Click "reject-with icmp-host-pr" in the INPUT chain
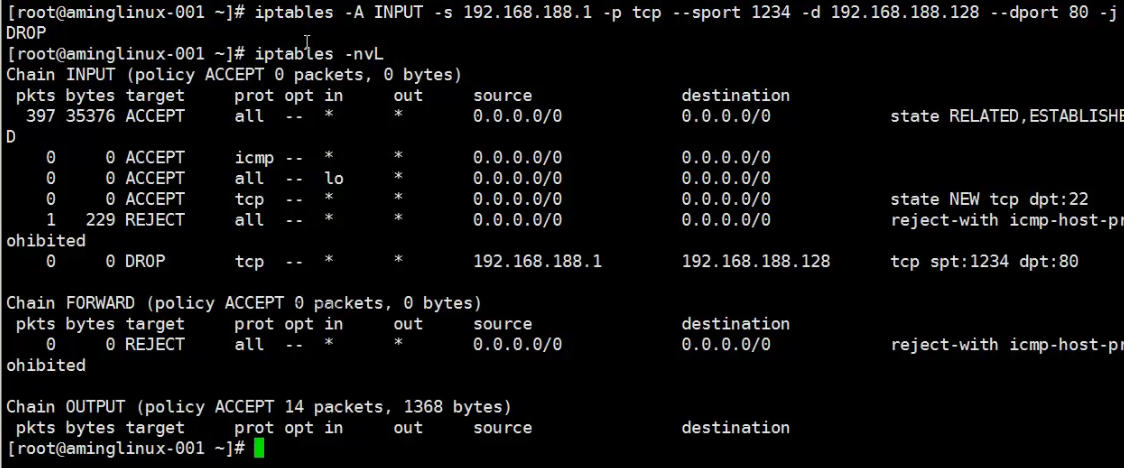 (1006, 220)
